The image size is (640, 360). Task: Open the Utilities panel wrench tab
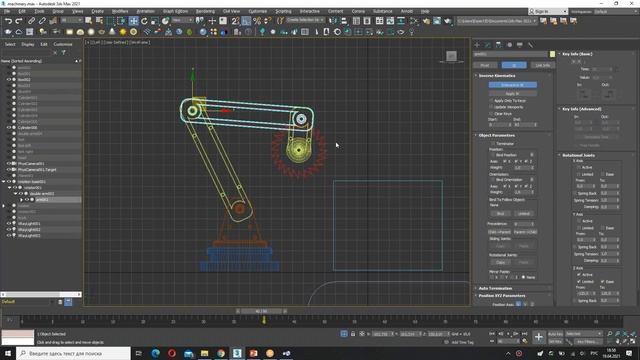(x=530, y=45)
